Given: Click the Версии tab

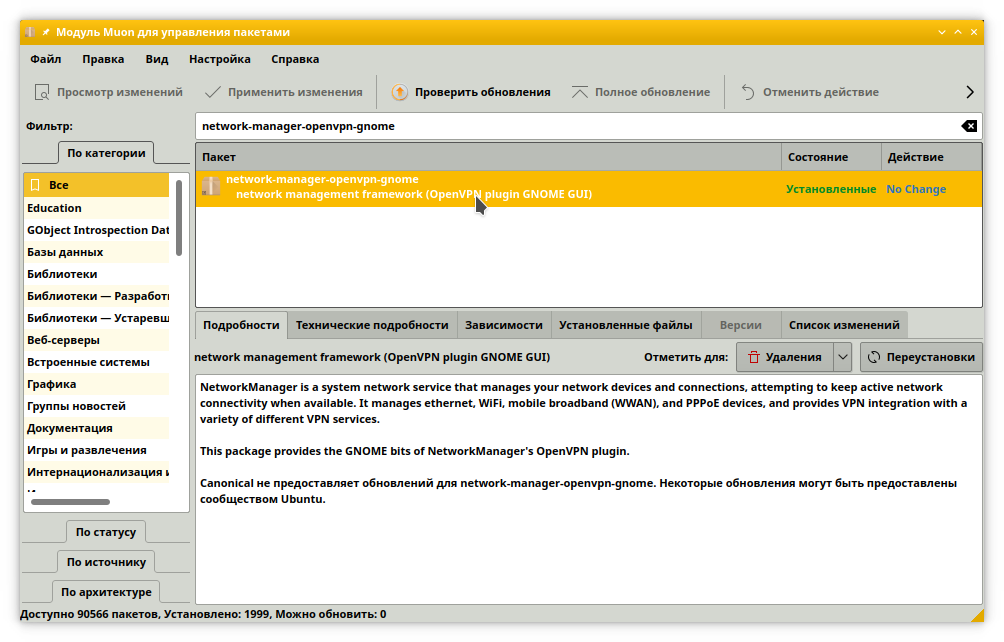Looking at the screenshot, I should (x=741, y=325).
